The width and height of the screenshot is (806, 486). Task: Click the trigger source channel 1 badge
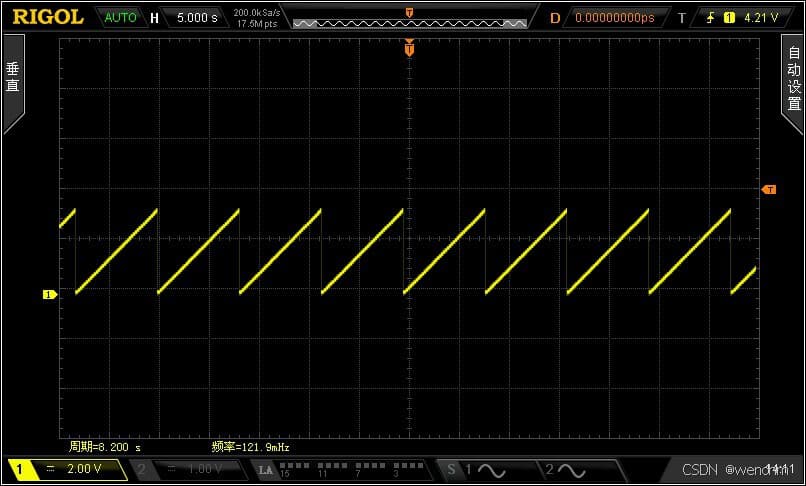point(729,18)
